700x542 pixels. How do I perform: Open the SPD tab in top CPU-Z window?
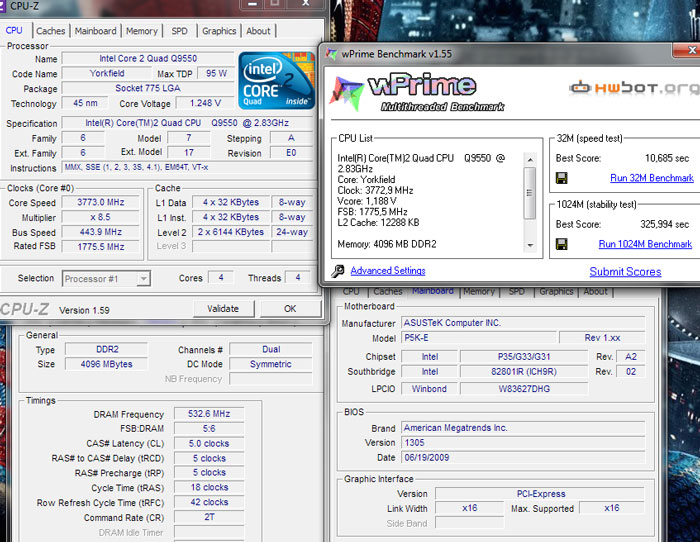click(179, 31)
